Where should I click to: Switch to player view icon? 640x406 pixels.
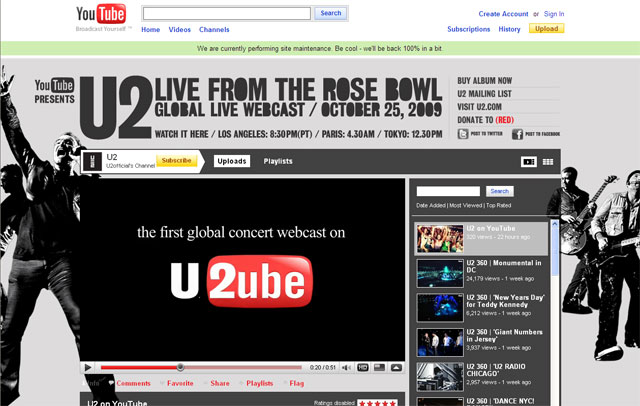click(529, 162)
